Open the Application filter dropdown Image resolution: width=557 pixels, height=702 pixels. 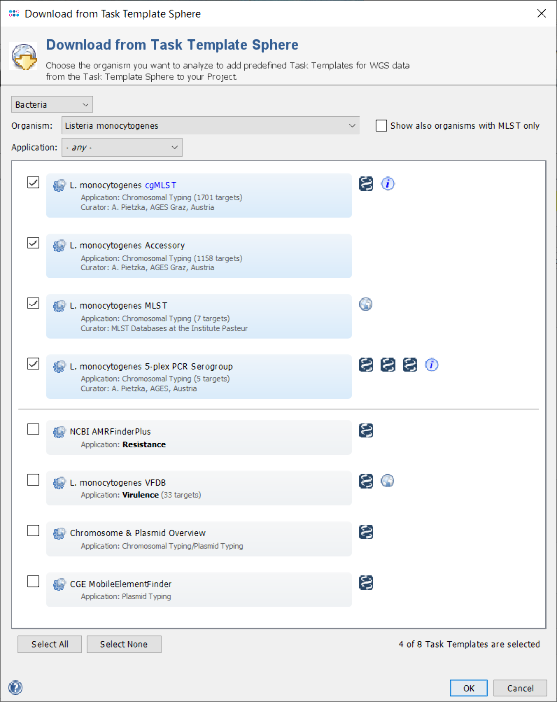click(x=122, y=147)
